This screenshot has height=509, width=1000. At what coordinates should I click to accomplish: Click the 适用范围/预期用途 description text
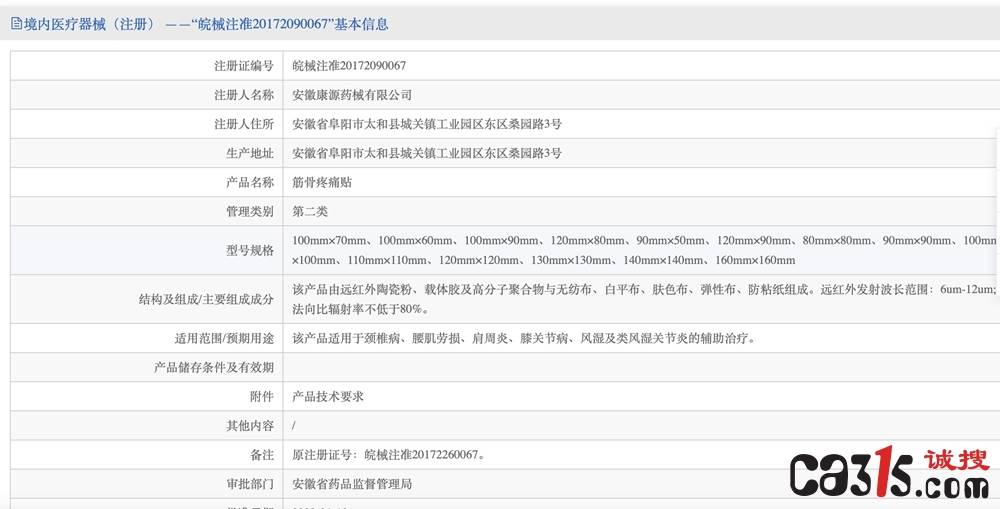(523, 338)
